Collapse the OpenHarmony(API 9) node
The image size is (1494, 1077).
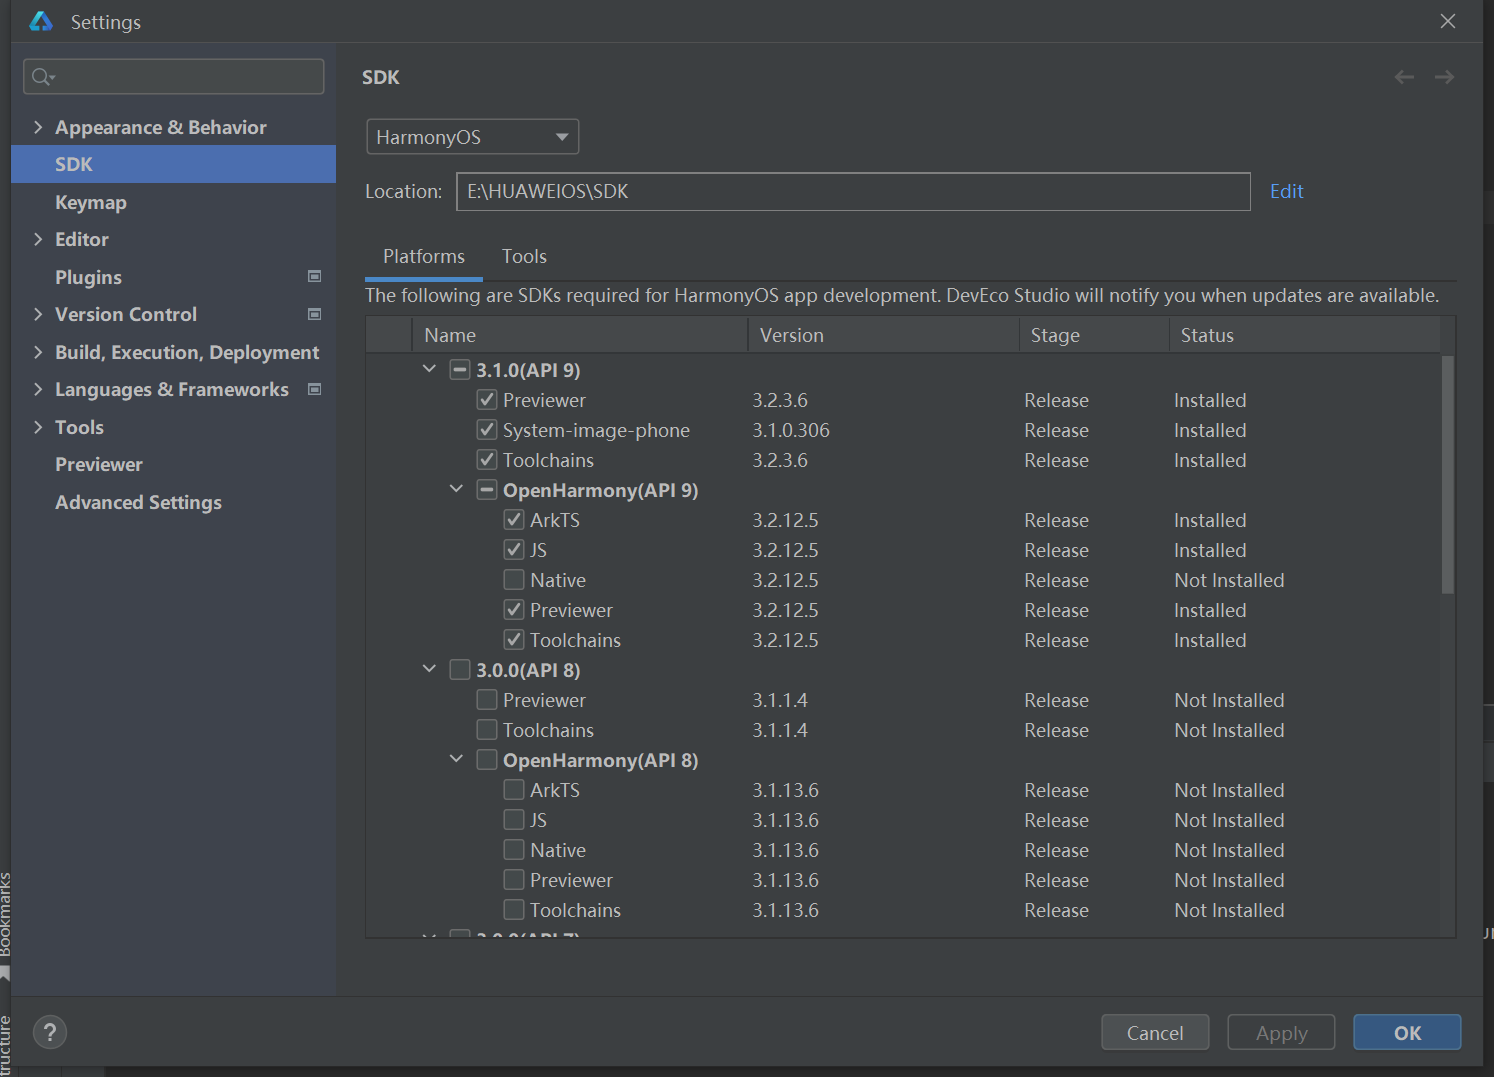456,489
